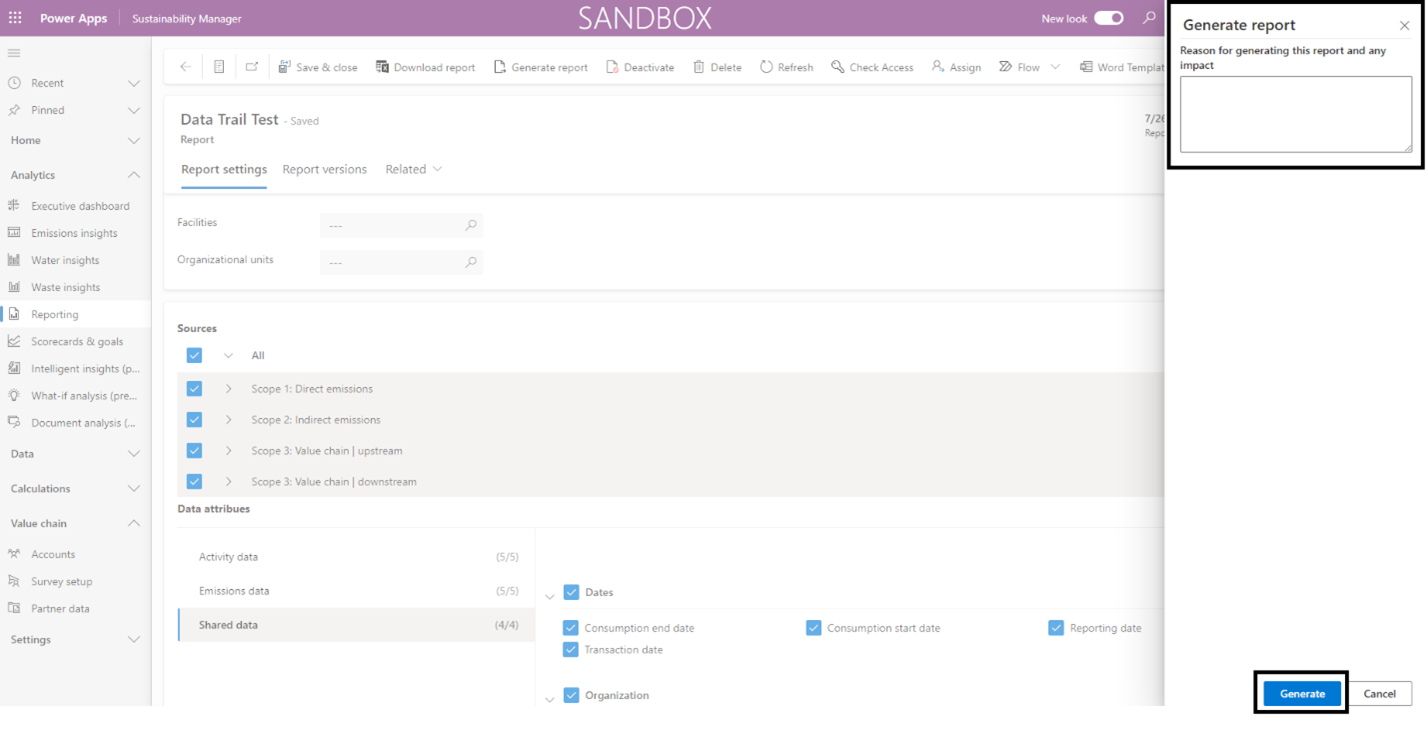Click Flow in command bar
Image resolution: width=1427 pixels, height=730 pixels.
point(1019,67)
